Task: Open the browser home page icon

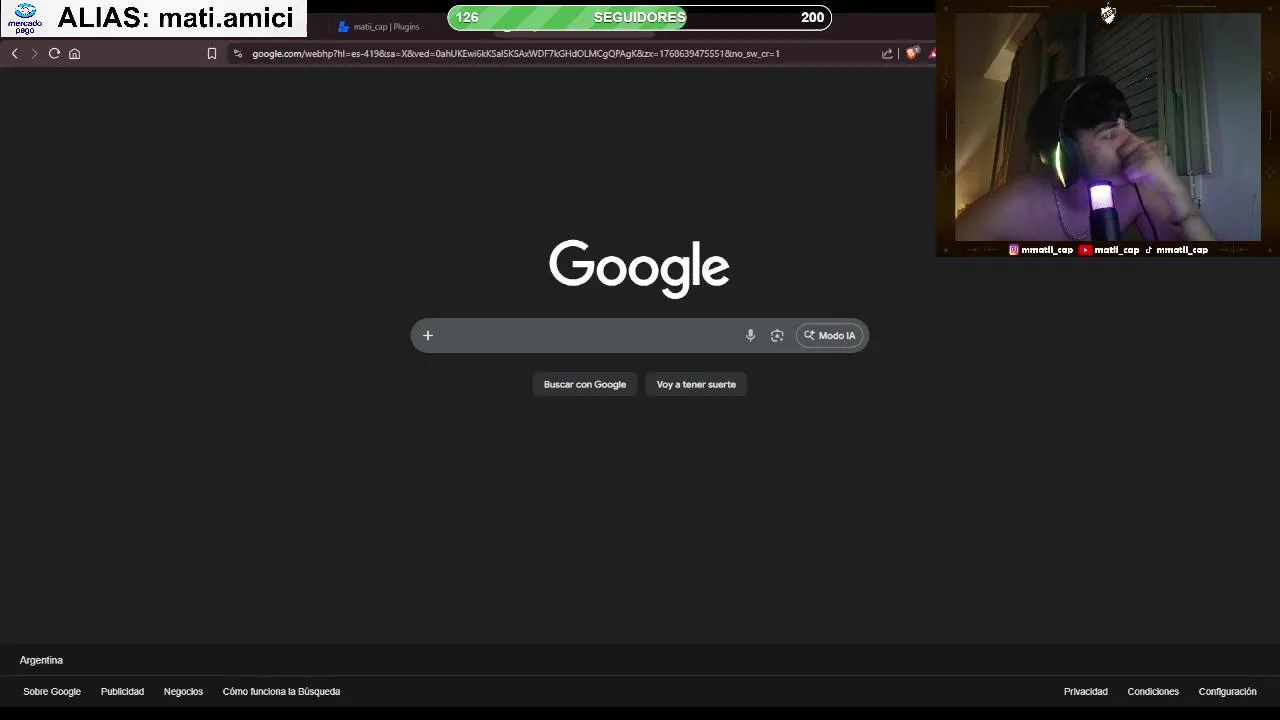Action: tap(74, 53)
